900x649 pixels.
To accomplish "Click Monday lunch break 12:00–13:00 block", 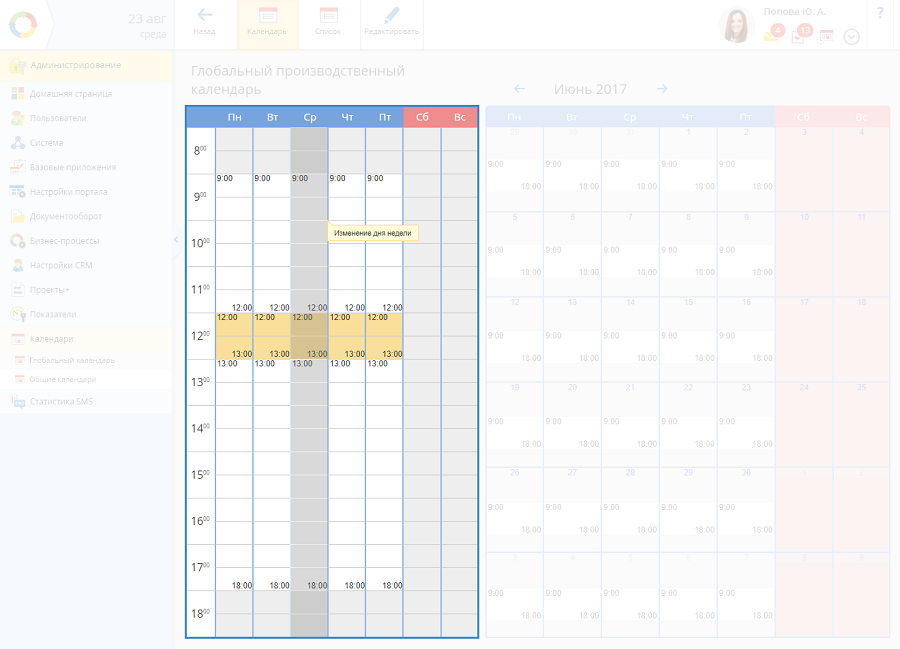I will 234,336.
